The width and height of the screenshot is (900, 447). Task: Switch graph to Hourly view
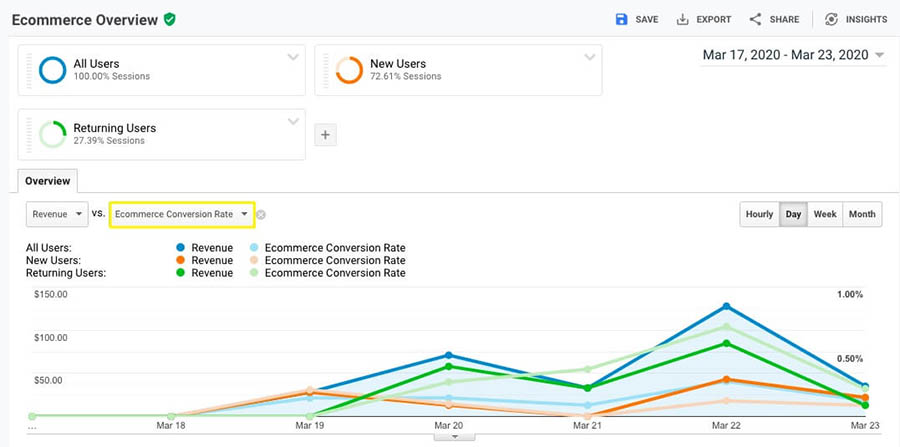(x=759, y=214)
